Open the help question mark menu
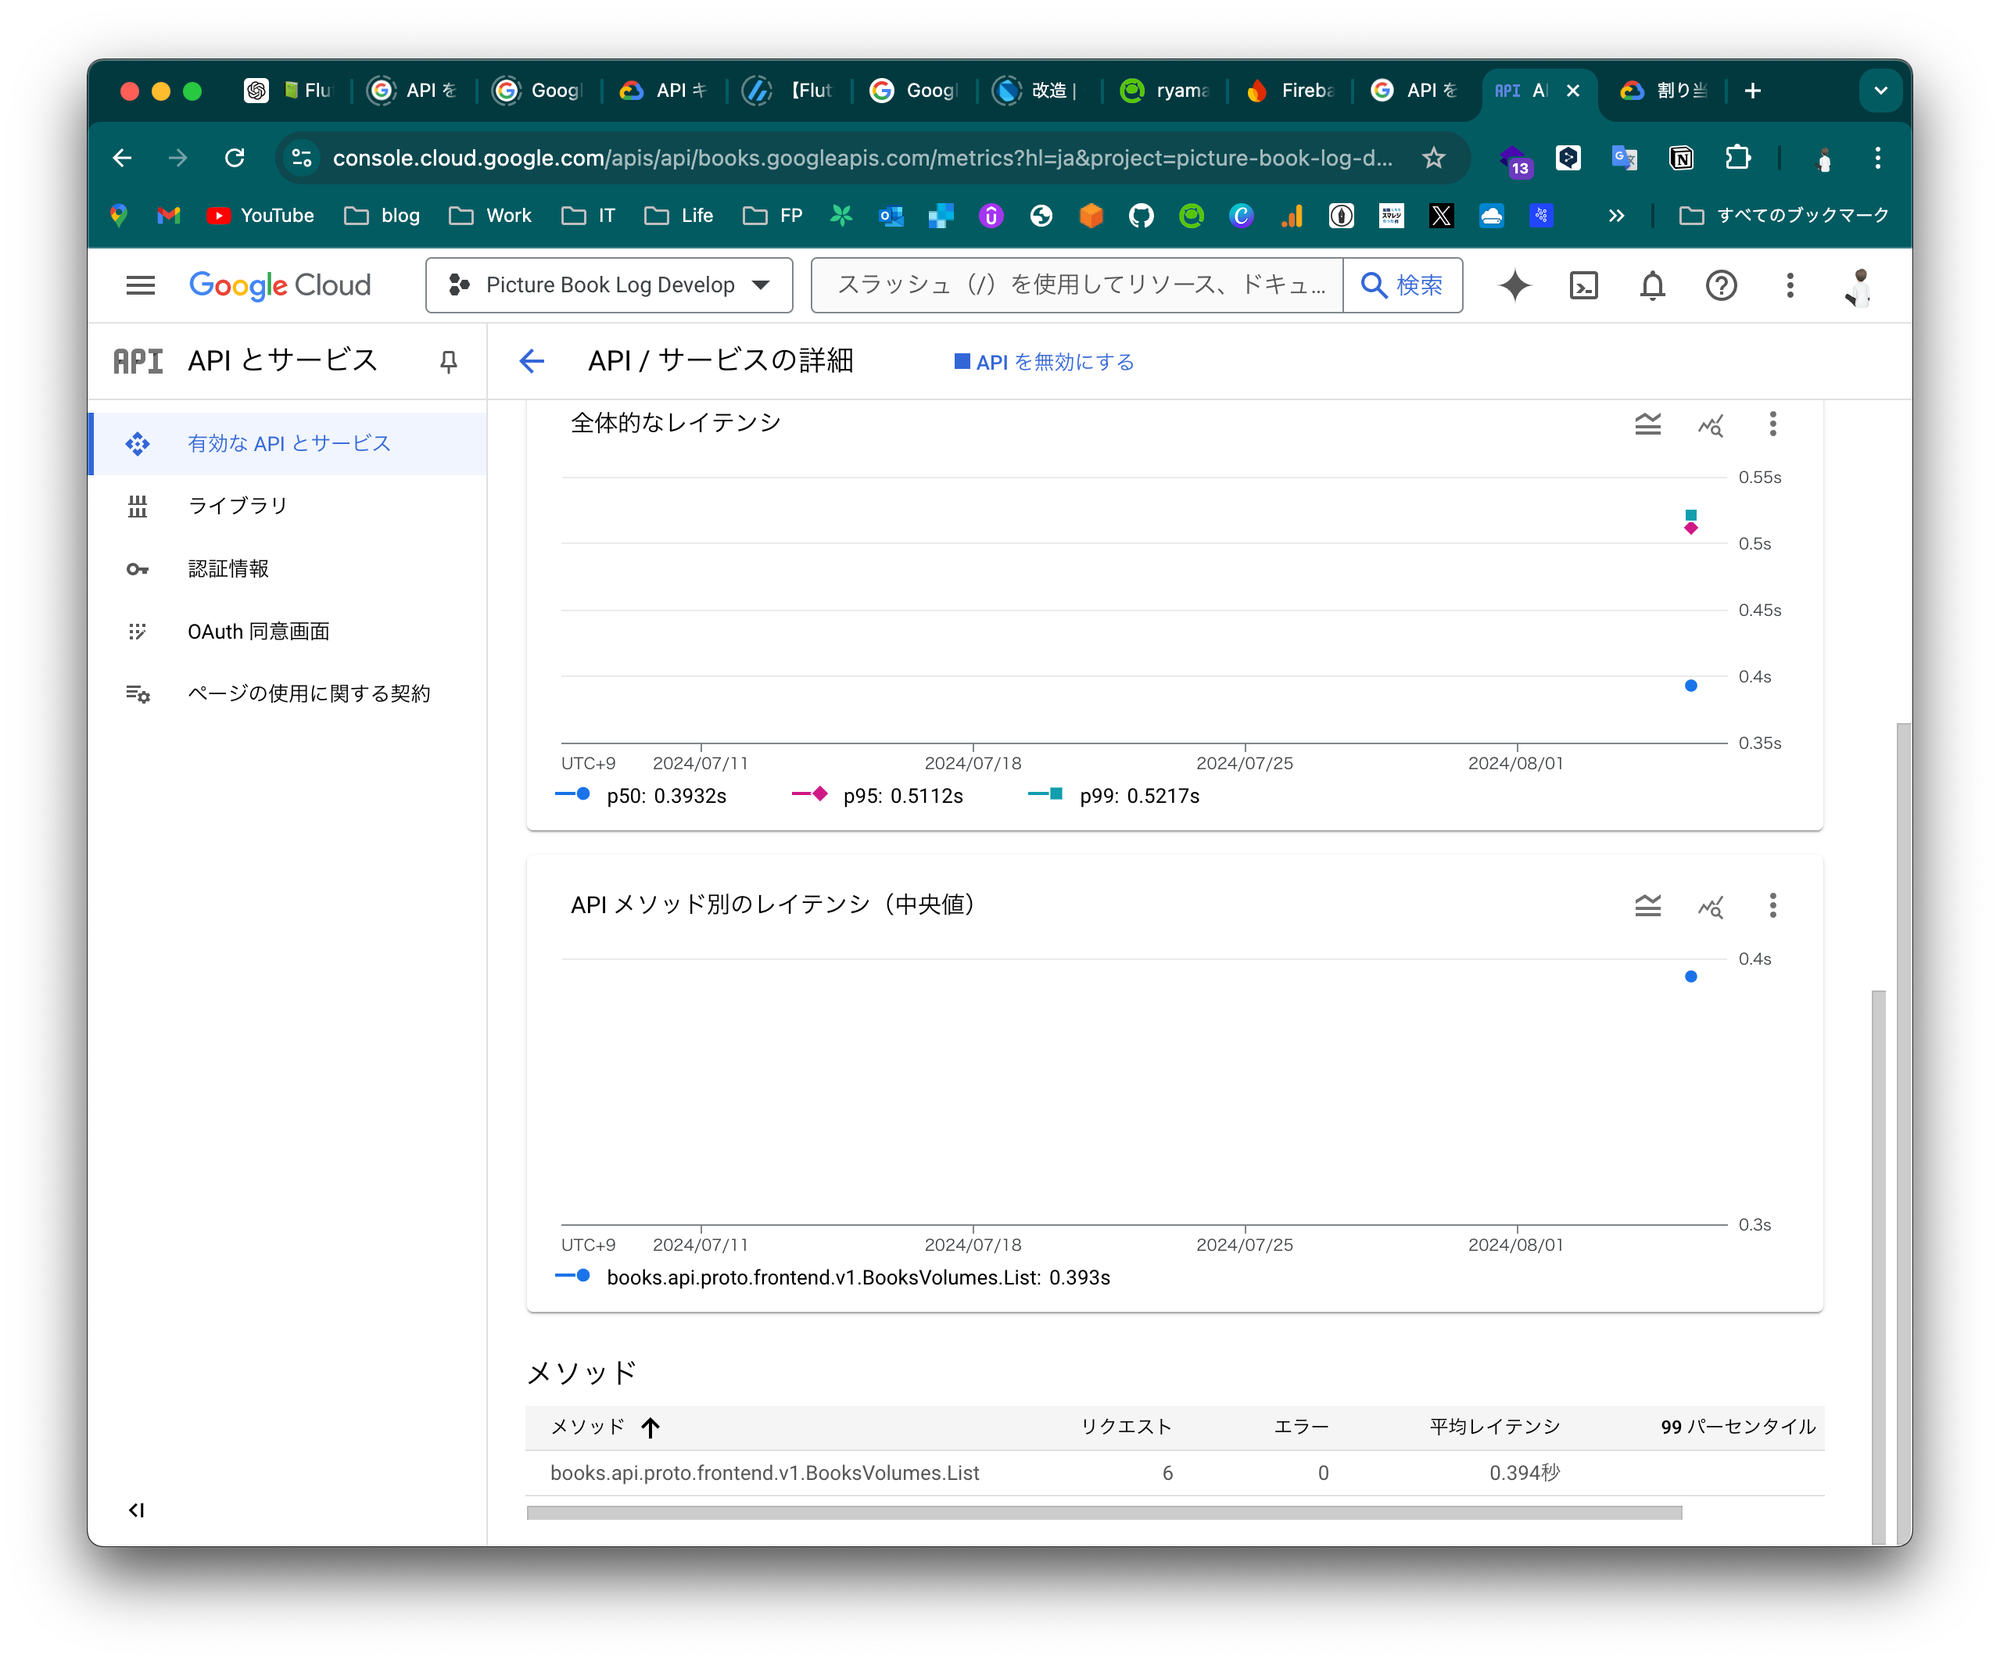This screenshot has width=2000, height=1662. (1720, 286)
